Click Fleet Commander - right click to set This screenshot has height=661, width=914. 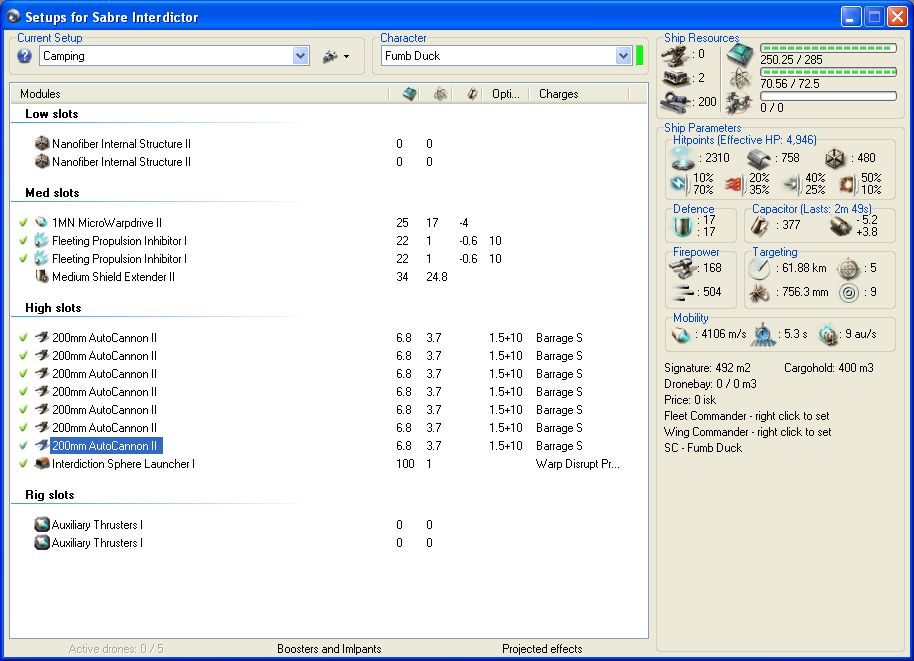pos(746,416)
